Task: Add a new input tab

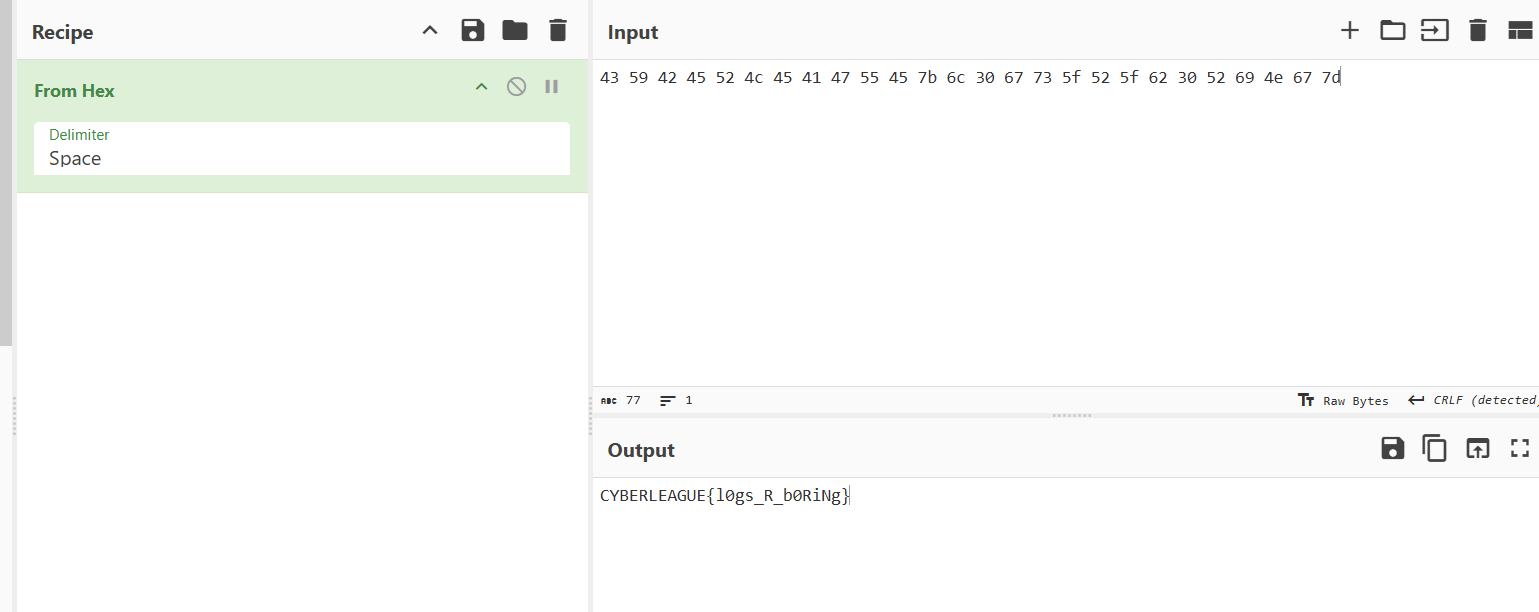Action: [x=1350, y=31]
